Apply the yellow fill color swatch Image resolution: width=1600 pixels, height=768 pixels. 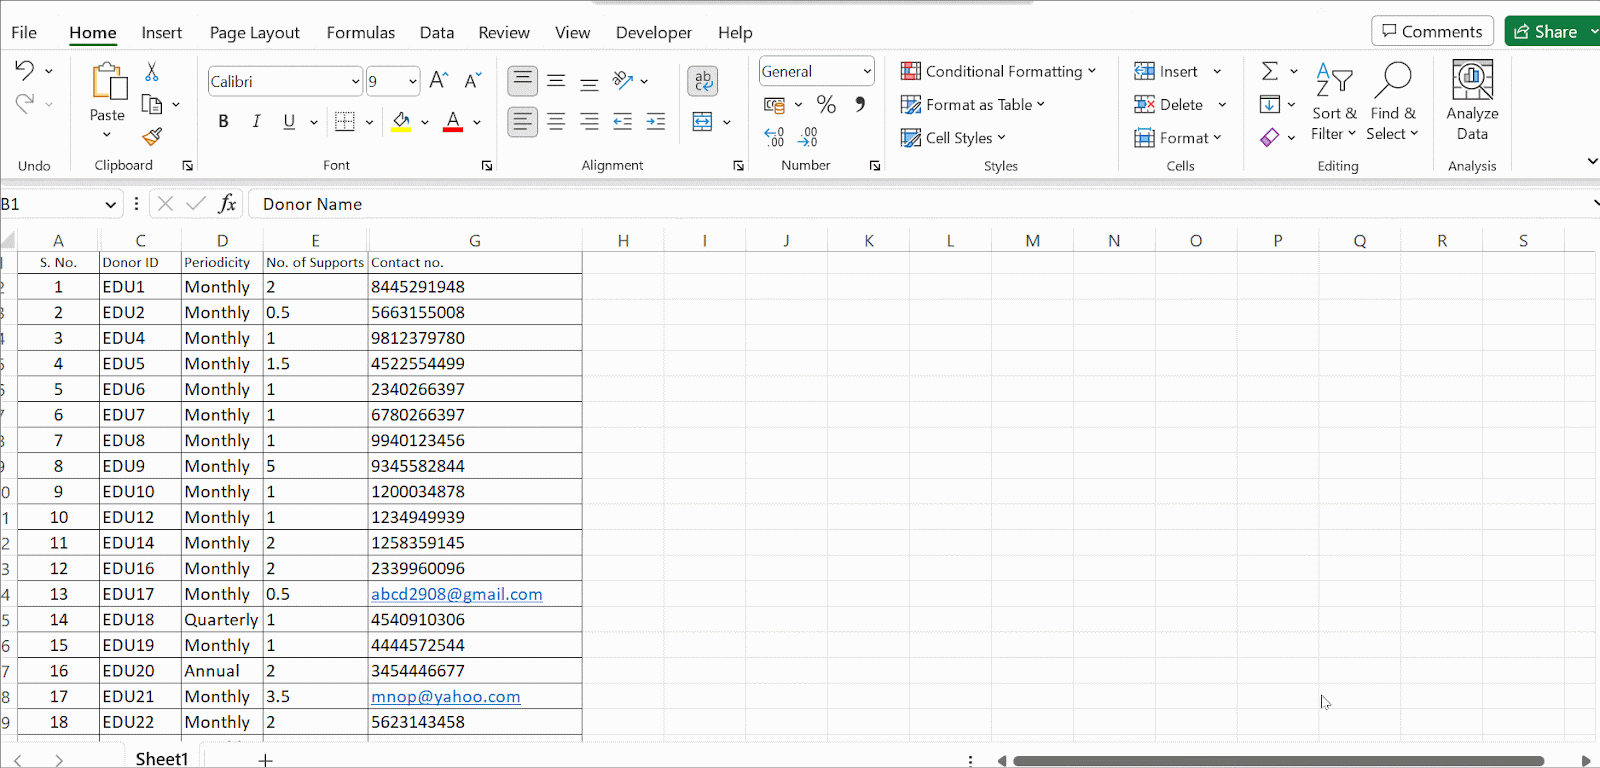401,121
